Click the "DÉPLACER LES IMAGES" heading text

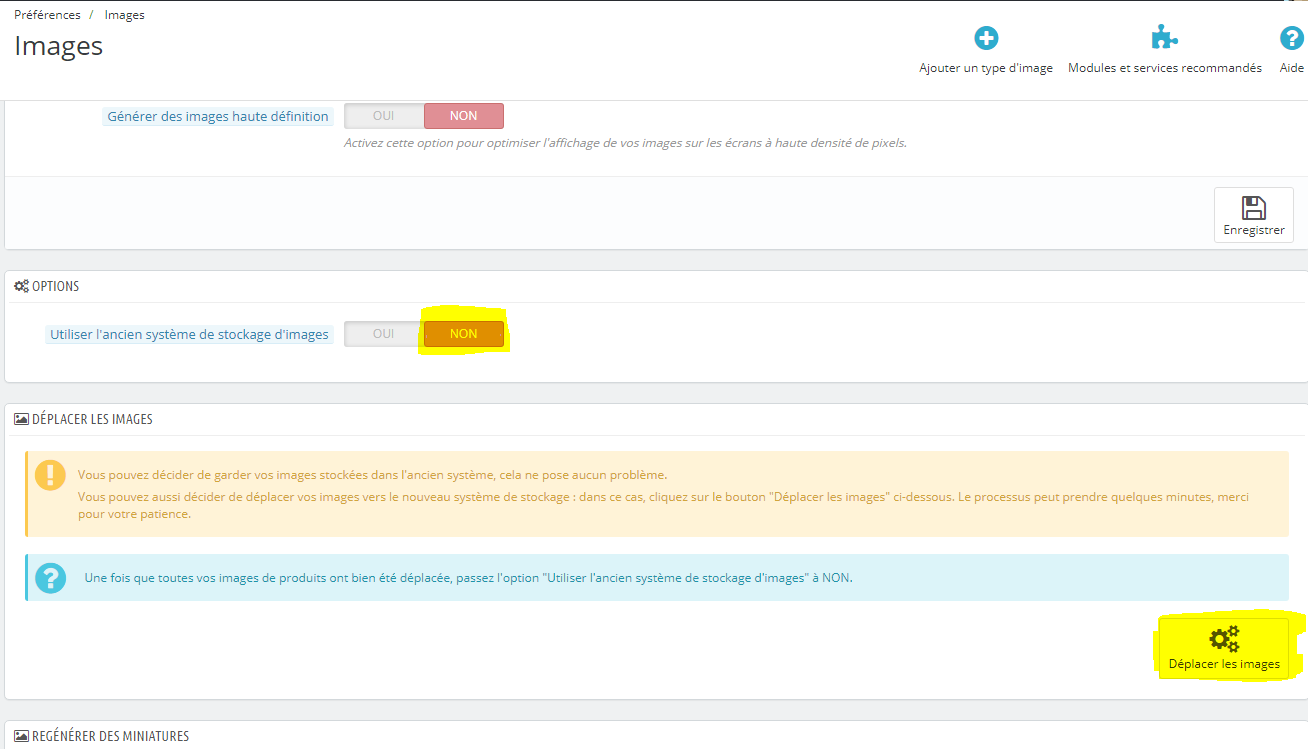pyautogui.click(x=92, y=419)
